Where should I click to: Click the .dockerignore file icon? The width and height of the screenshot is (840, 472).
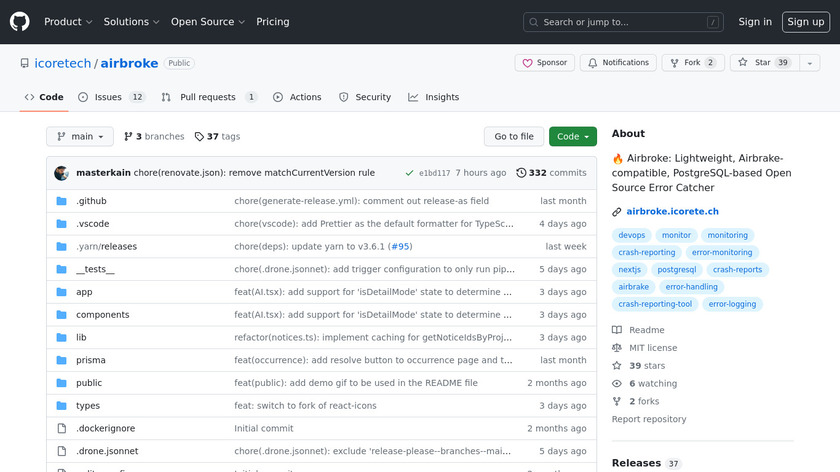pos(62,428)
